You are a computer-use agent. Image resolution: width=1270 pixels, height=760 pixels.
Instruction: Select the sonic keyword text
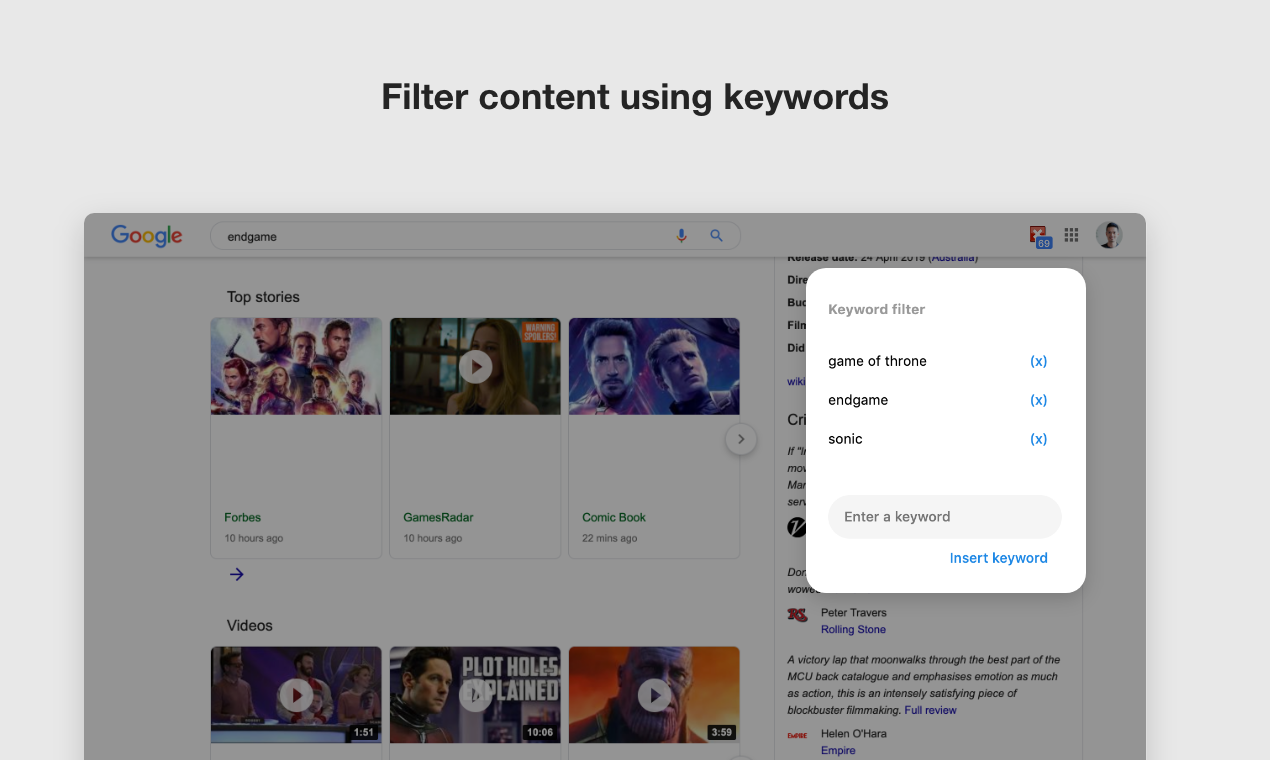[x=845, y=439]
